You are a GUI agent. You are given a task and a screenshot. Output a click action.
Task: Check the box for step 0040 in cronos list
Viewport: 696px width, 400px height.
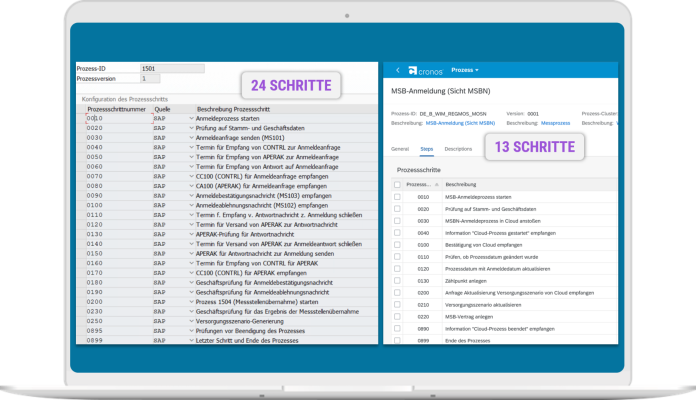click(x=397, y=233)
